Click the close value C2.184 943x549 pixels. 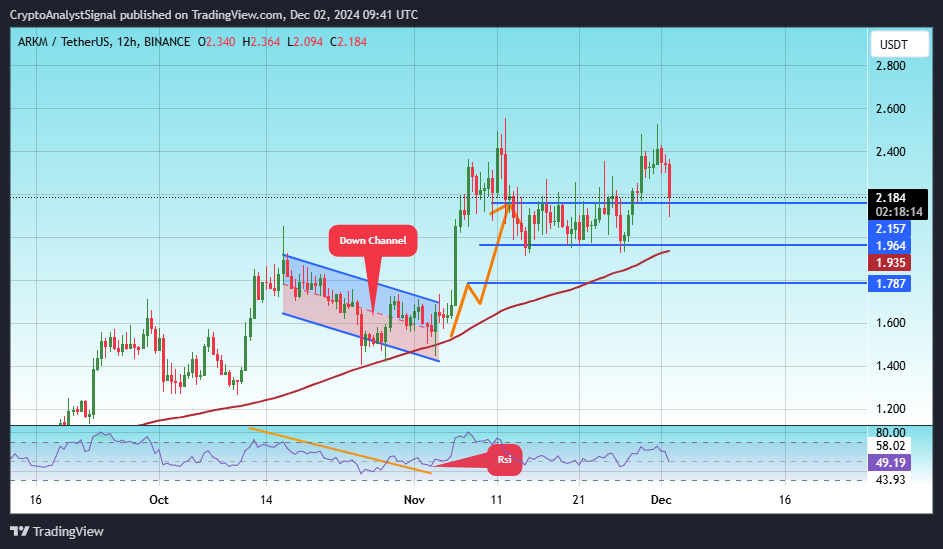pos(348,42)
